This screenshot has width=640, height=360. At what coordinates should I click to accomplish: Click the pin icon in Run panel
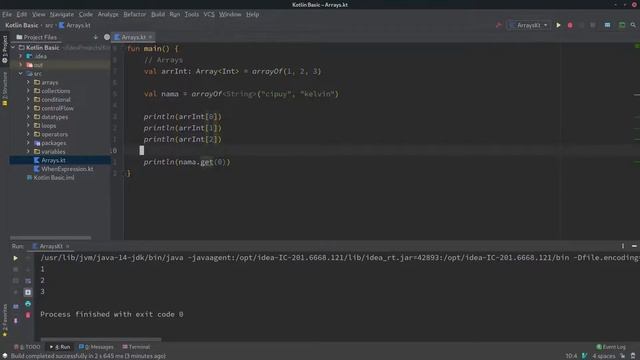tap(16, 321)
